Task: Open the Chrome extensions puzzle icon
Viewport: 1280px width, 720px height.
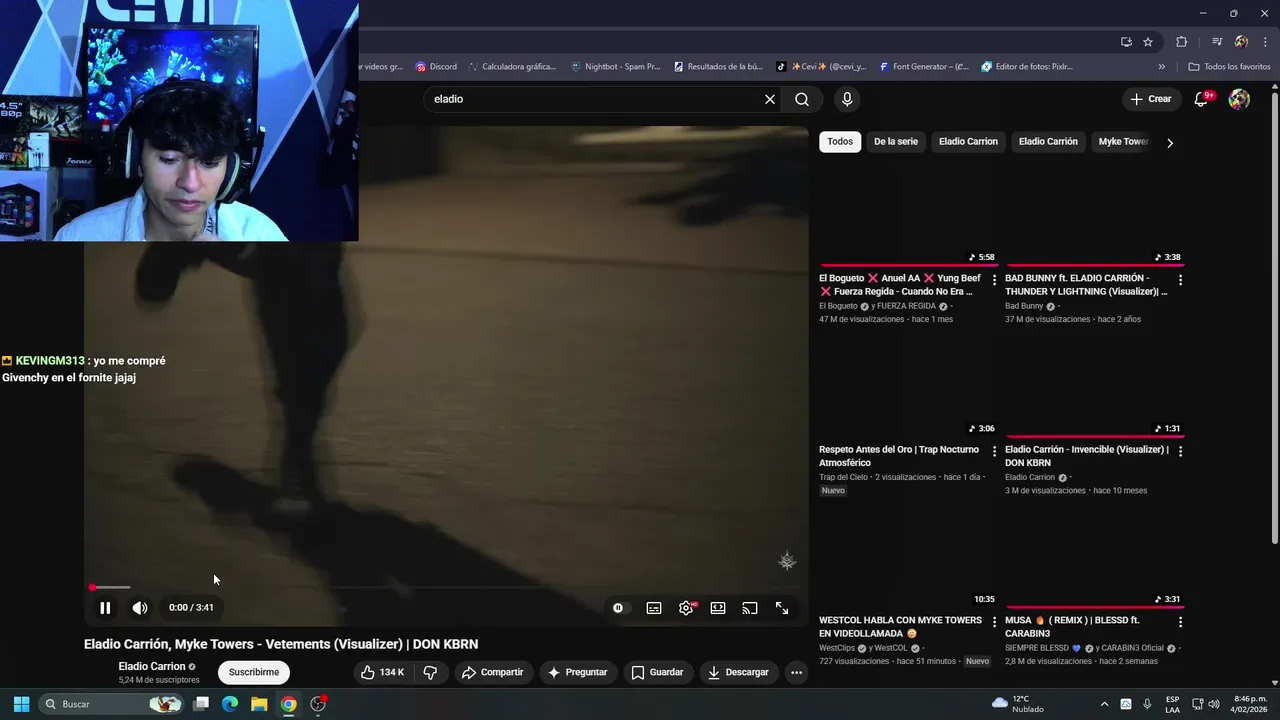Action: pos(1181,42)
